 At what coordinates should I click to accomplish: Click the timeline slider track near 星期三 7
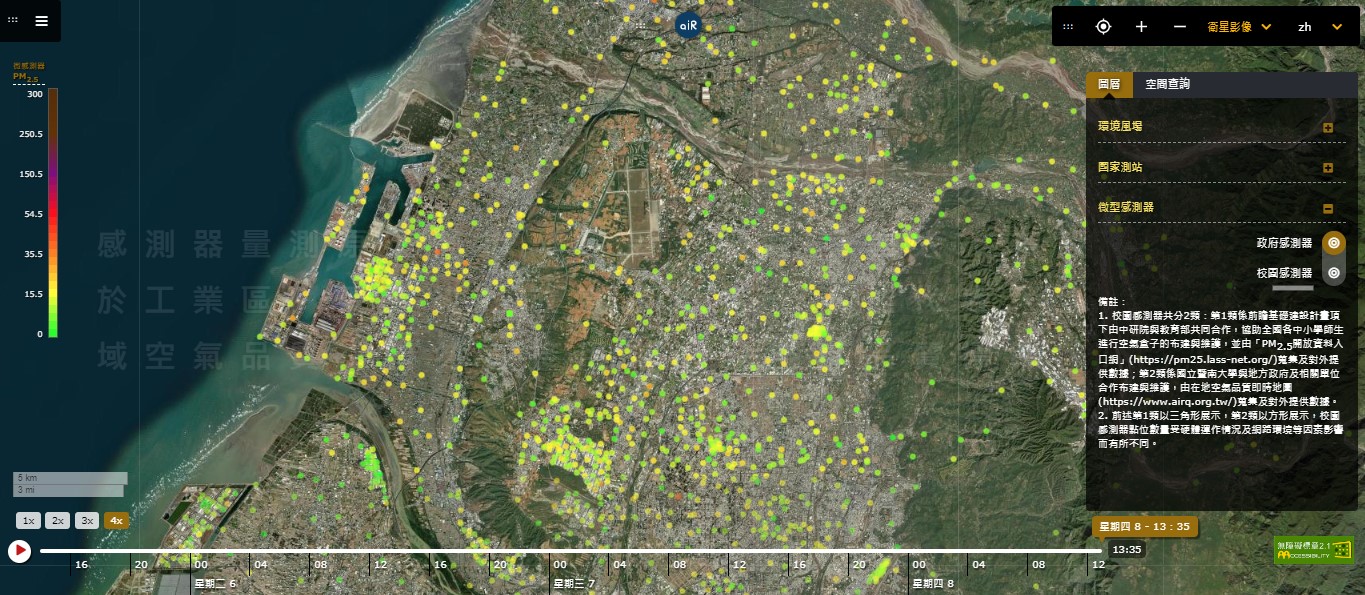click(558, 550)
